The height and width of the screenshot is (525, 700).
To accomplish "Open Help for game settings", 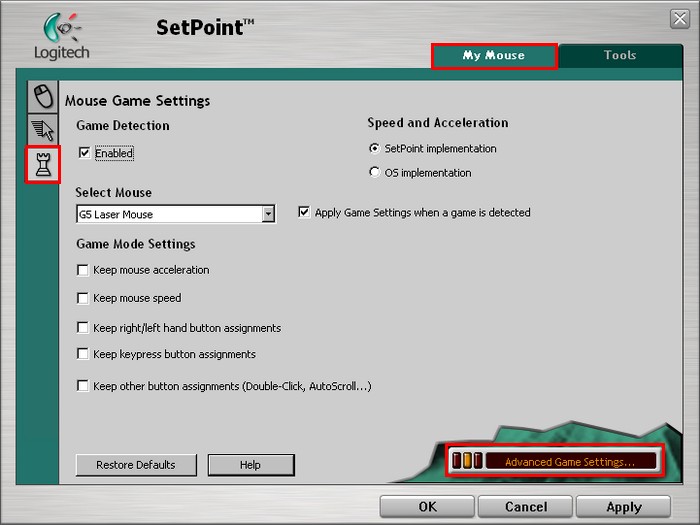I will tap(251, 465).
